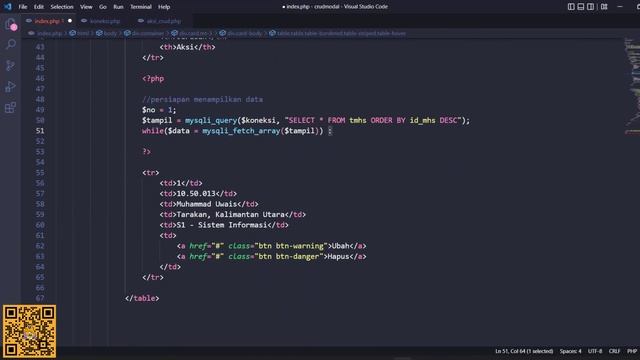Click the PHP file icon on koneksi.php tab
This screenshot has width=640, height=360.
pyautogui.click(x=84, y=21)
